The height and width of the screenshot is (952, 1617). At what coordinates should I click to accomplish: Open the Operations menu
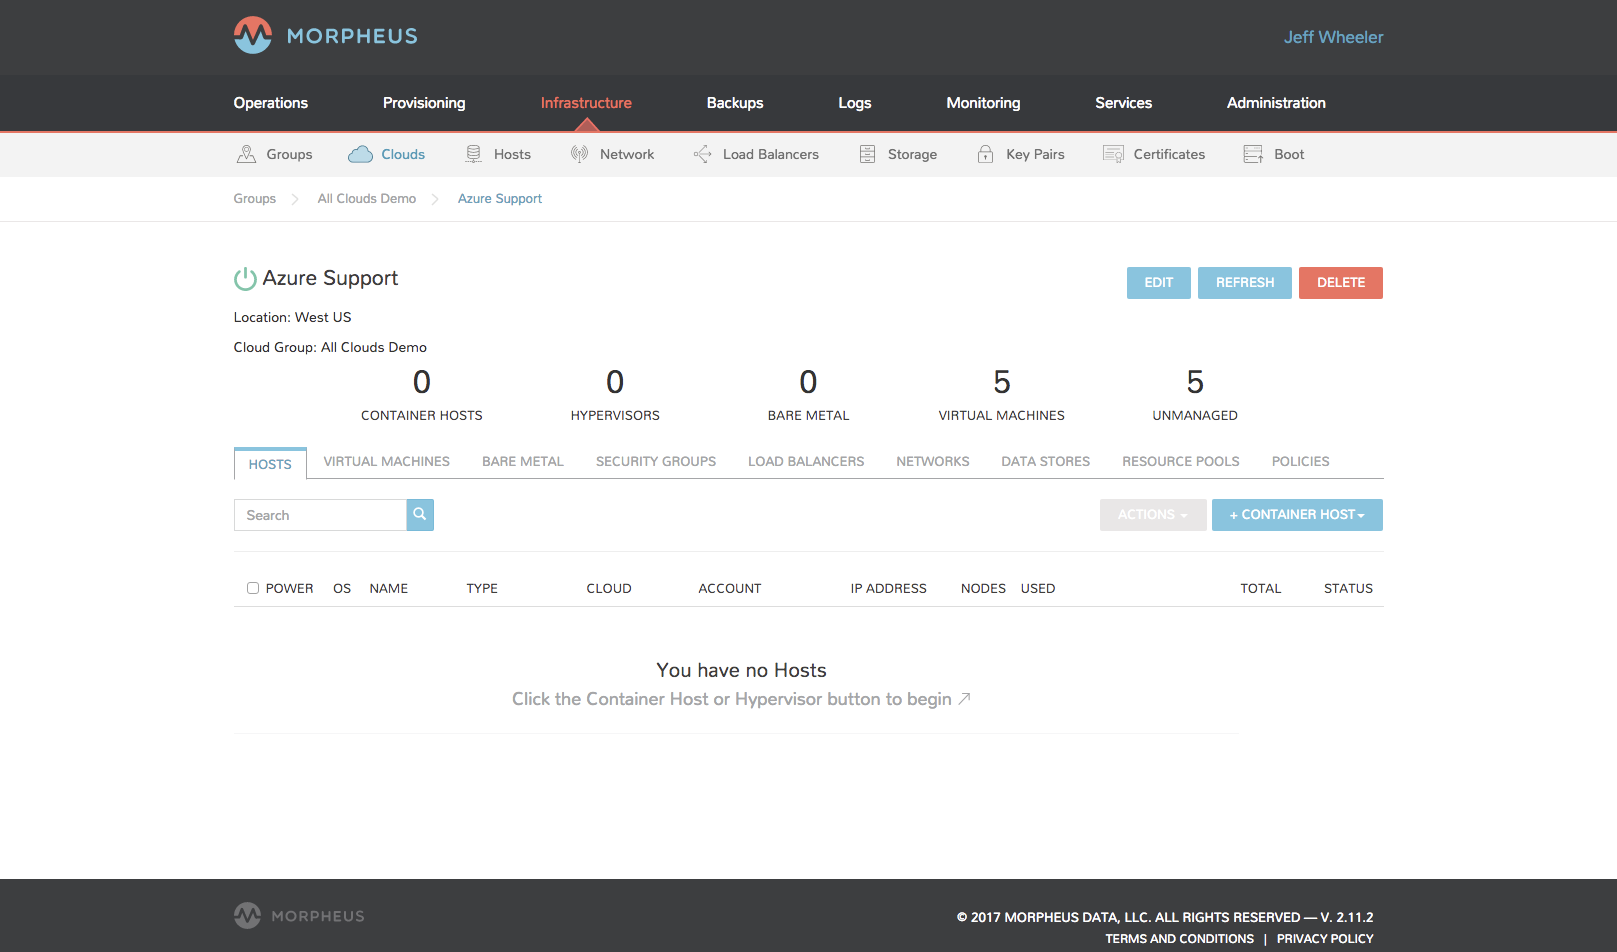pyautogui.click(x=271, y=103)
